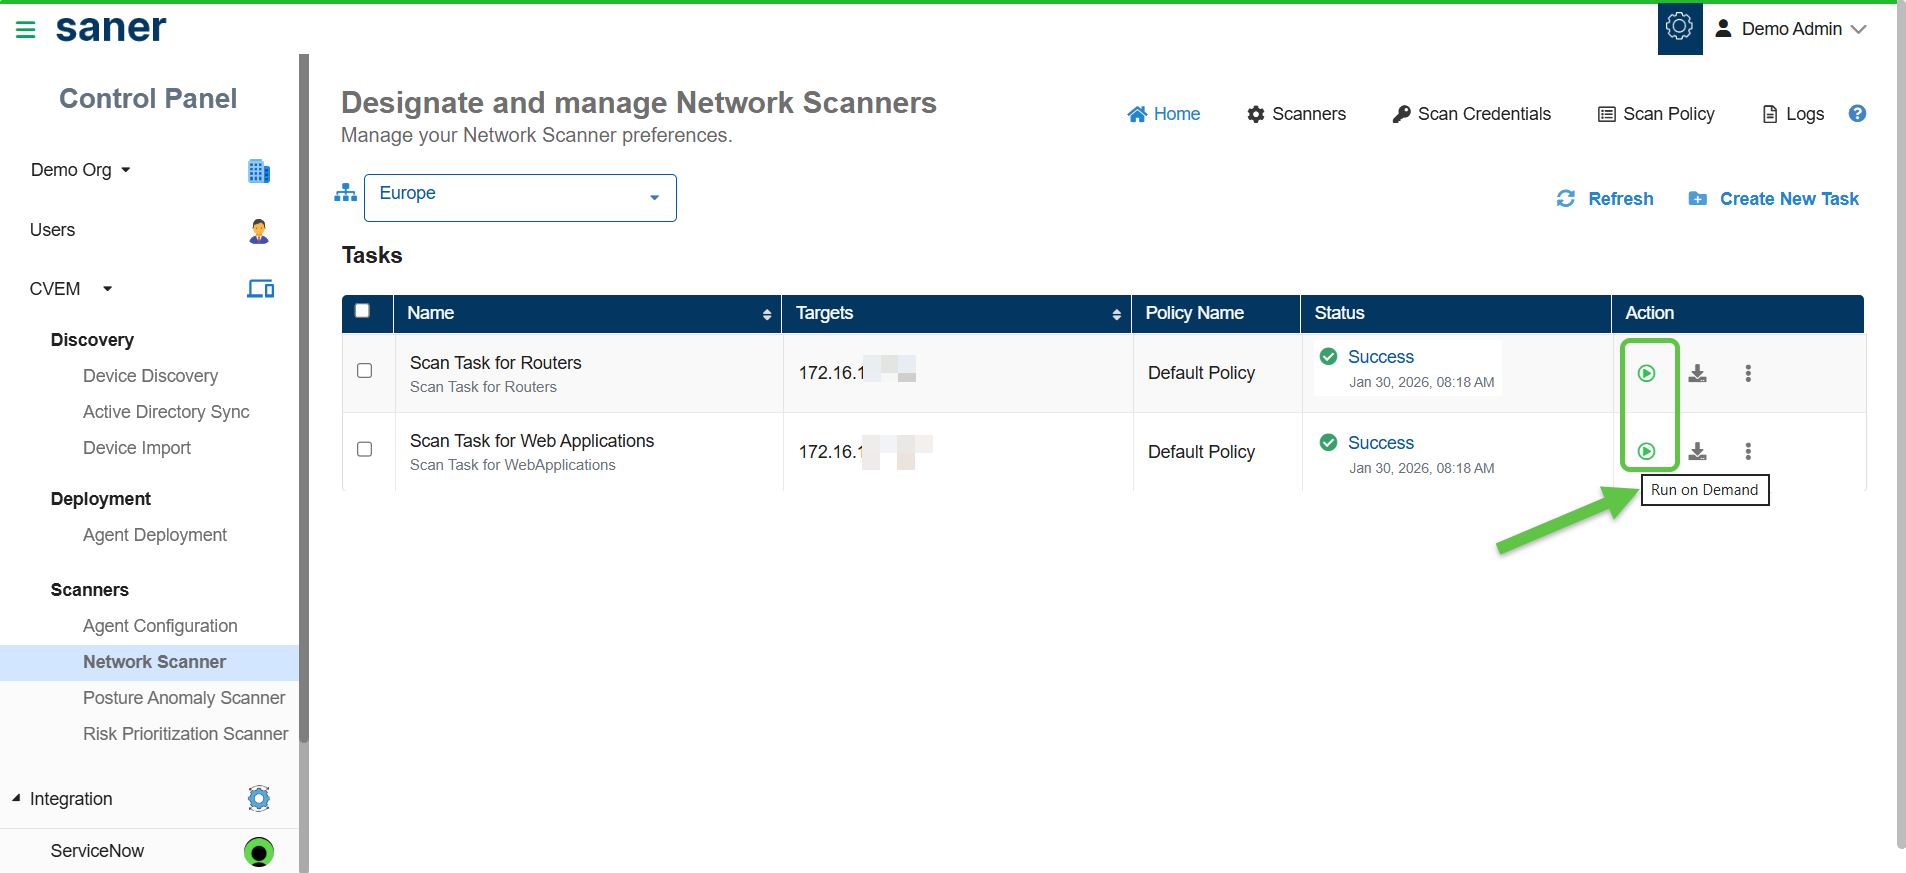Go to the Home tab

click(x=1164, y=114)
